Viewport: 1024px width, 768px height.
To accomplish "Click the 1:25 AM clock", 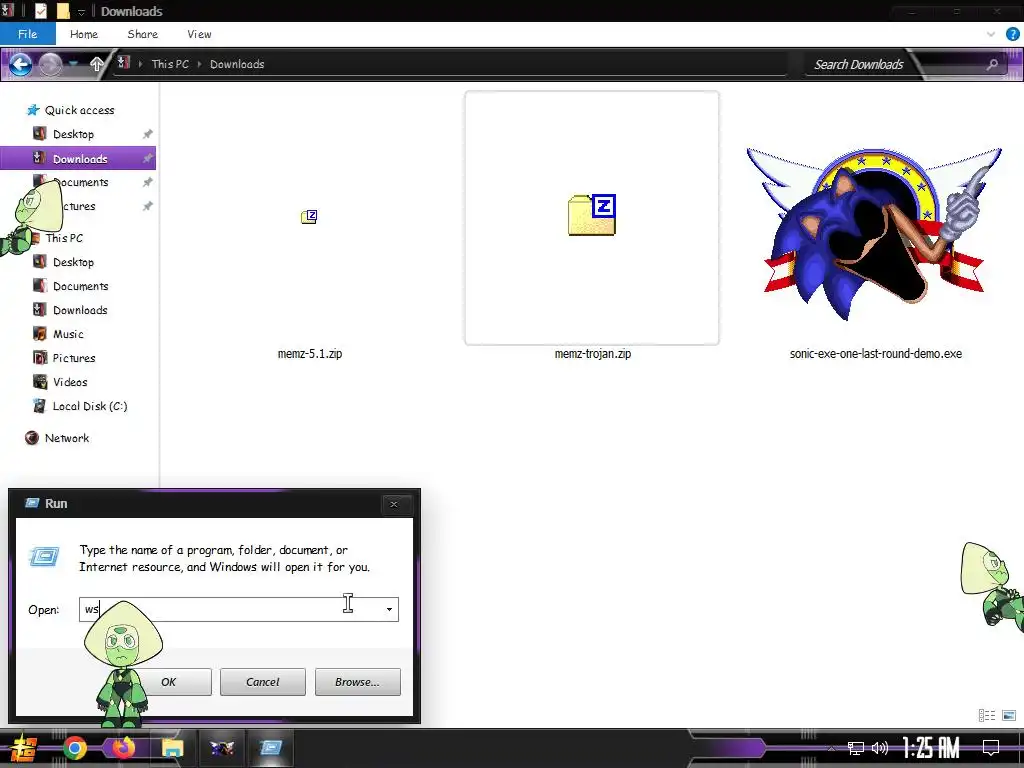I will click(x=931, y=748).
